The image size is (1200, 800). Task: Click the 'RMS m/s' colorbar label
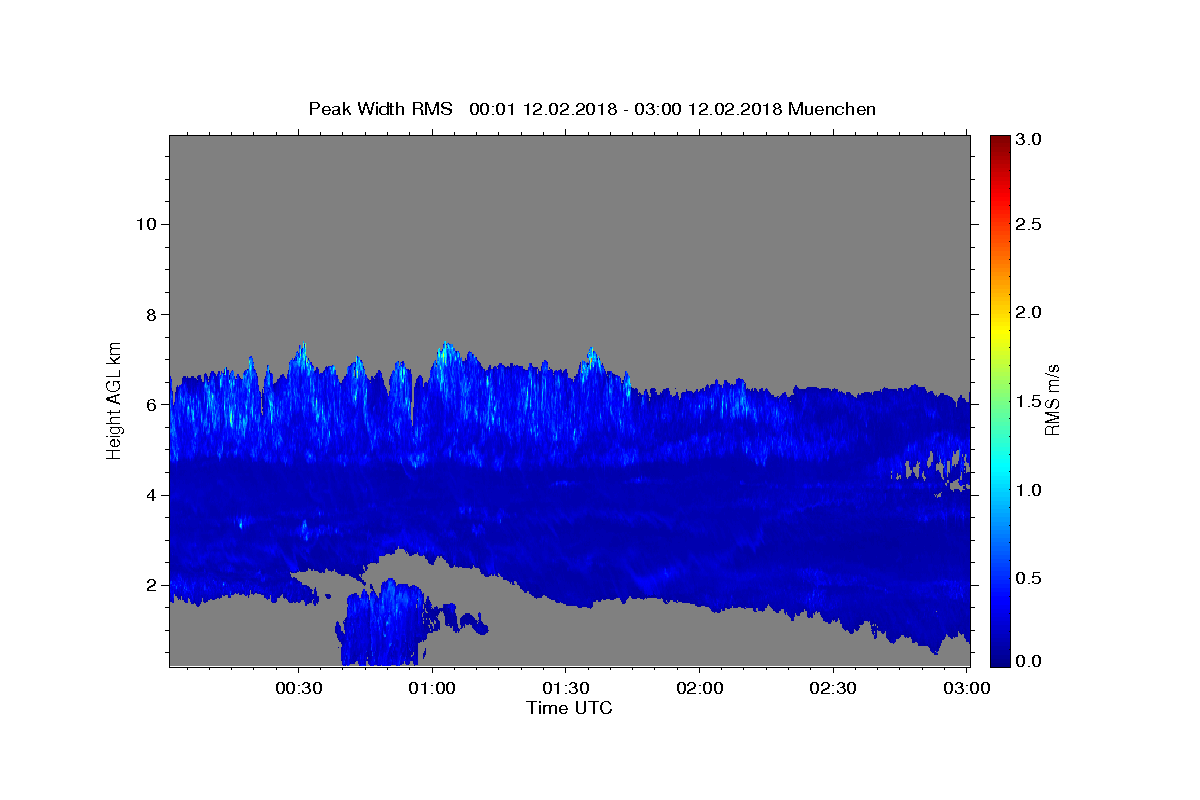tap(1051, 400)
